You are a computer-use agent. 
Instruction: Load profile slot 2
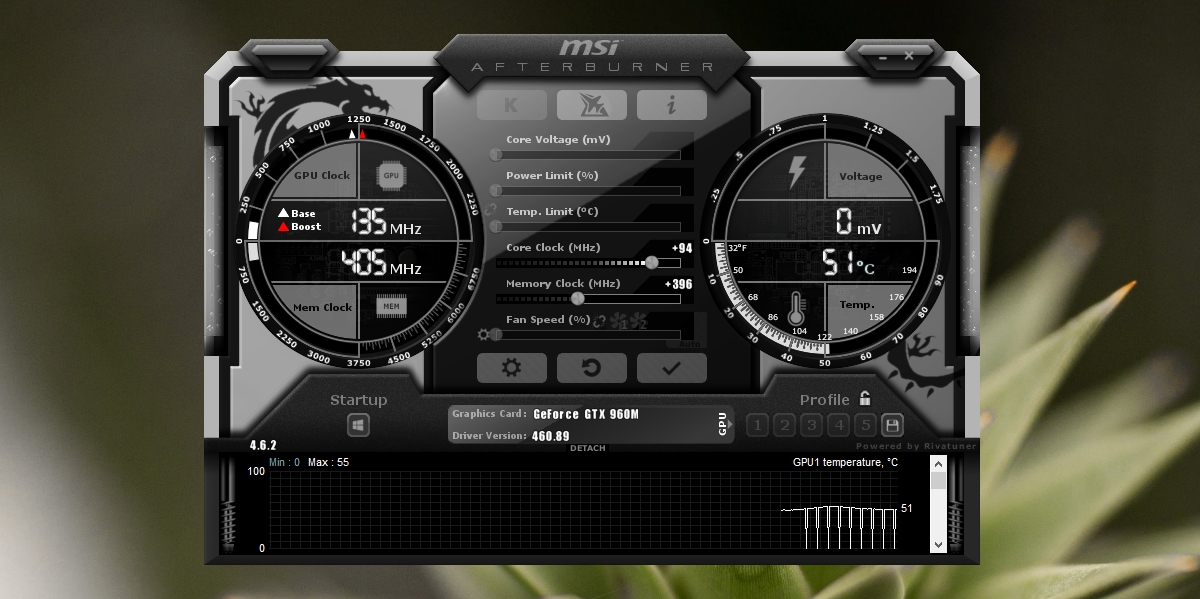click(x=784, y=426)
